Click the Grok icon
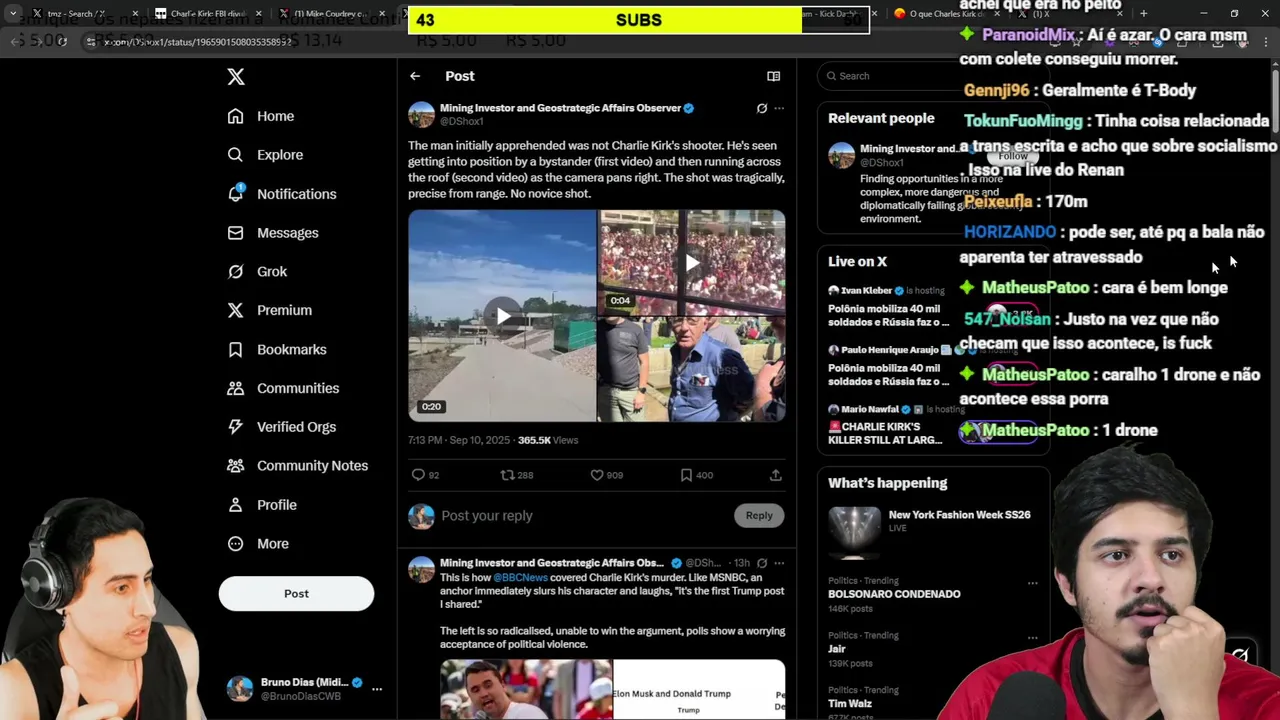The width and height of the screenshot is (1280, 720). pos(235,272)
